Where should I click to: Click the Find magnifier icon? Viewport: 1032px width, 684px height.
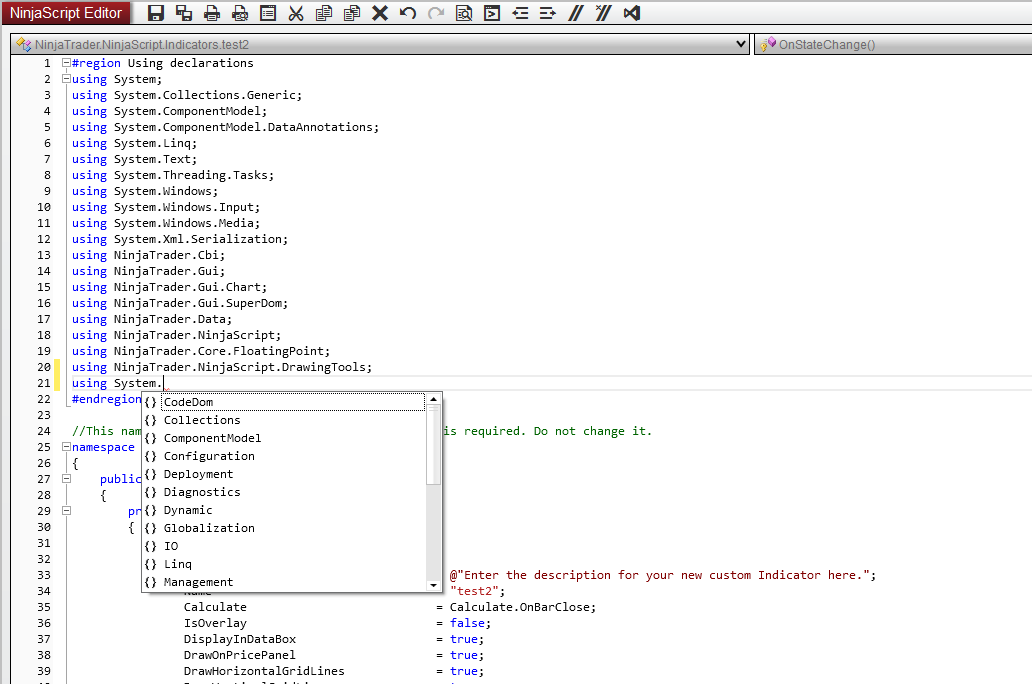464,13
